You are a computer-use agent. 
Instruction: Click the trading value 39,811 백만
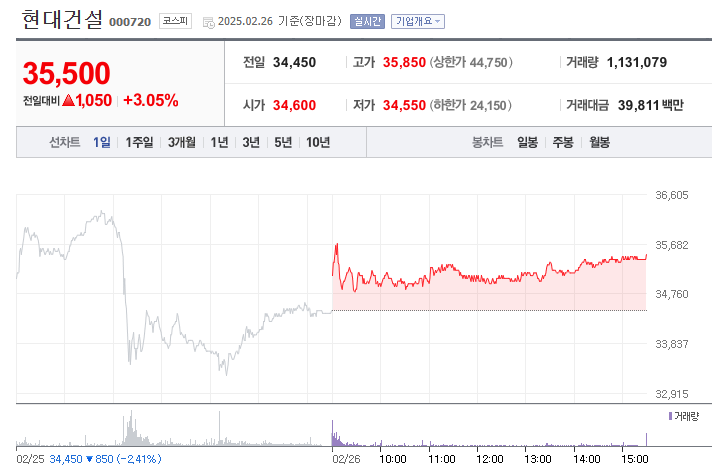[x=650, y=105]
